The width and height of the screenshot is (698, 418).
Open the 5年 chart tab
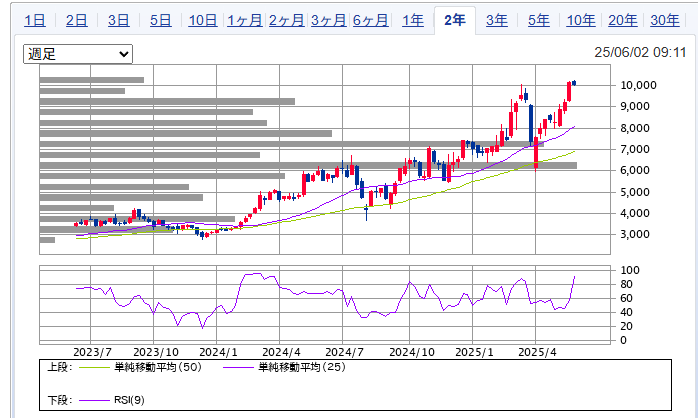click(x=539, y=20)
